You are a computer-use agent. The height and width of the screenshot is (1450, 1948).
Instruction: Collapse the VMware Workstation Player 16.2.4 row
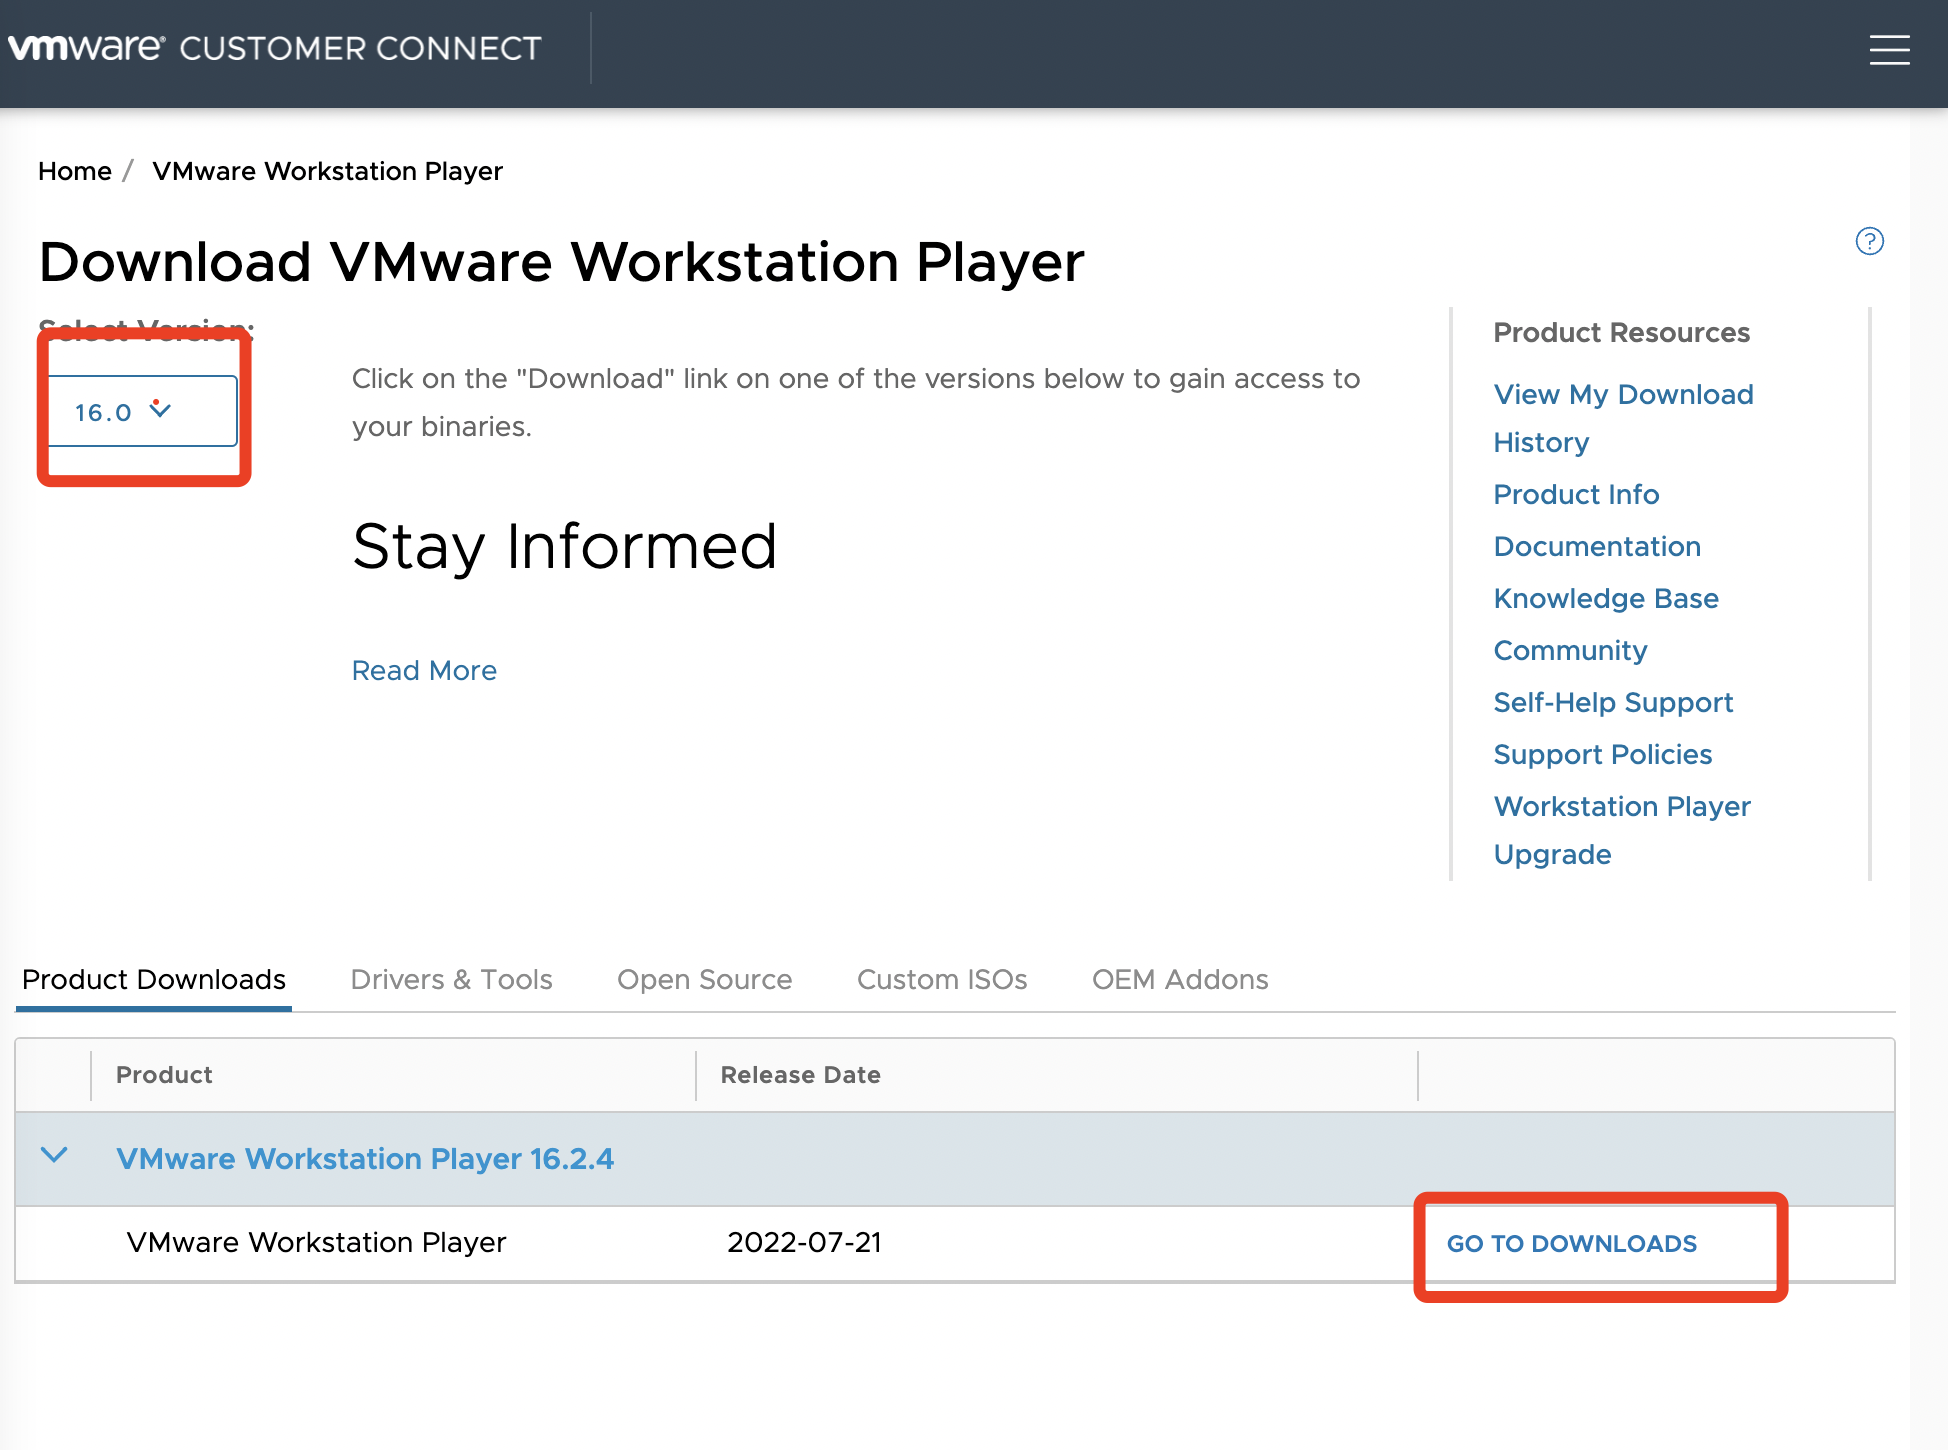click(x=54, y=1156)
